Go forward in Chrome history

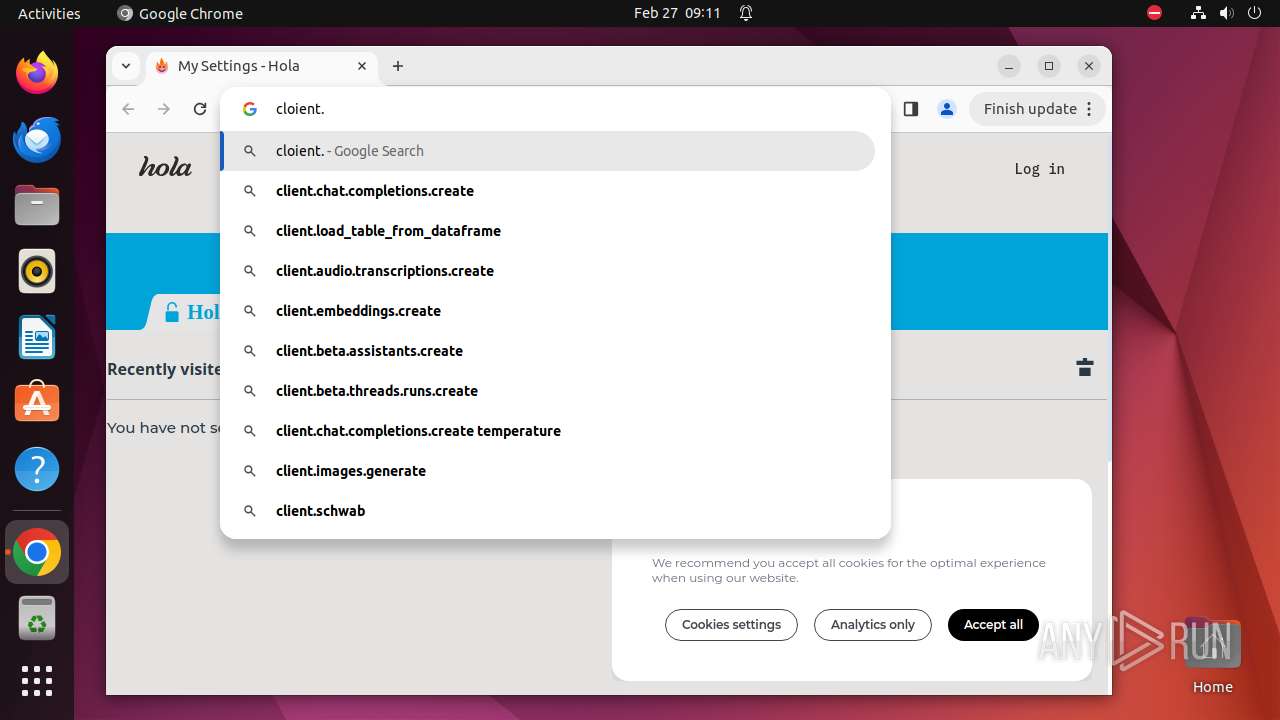[x=164, y=109]
